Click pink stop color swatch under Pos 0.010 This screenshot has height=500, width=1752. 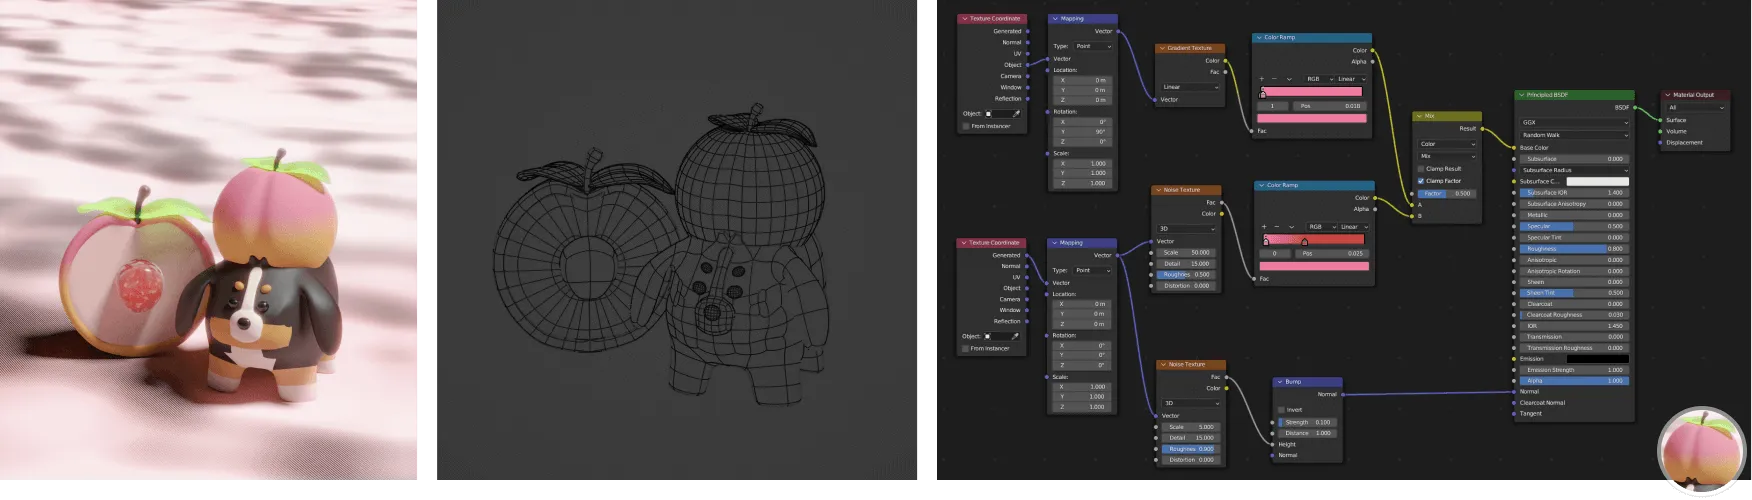tap(1313, 118)
